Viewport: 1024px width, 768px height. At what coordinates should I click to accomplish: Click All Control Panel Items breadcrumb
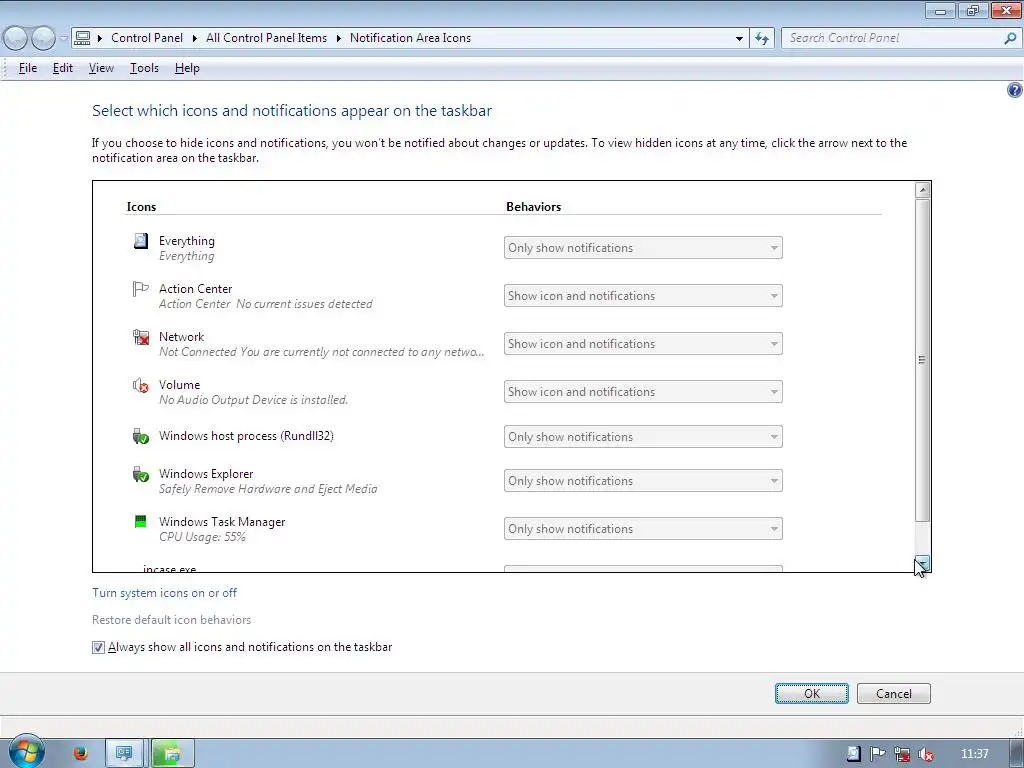click(266, 38)
